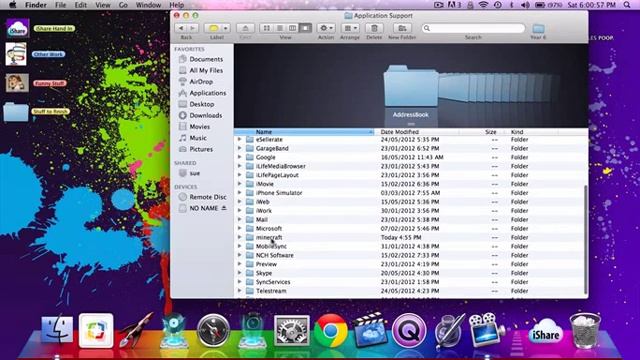Select Pictures in the sidebar

202,149
